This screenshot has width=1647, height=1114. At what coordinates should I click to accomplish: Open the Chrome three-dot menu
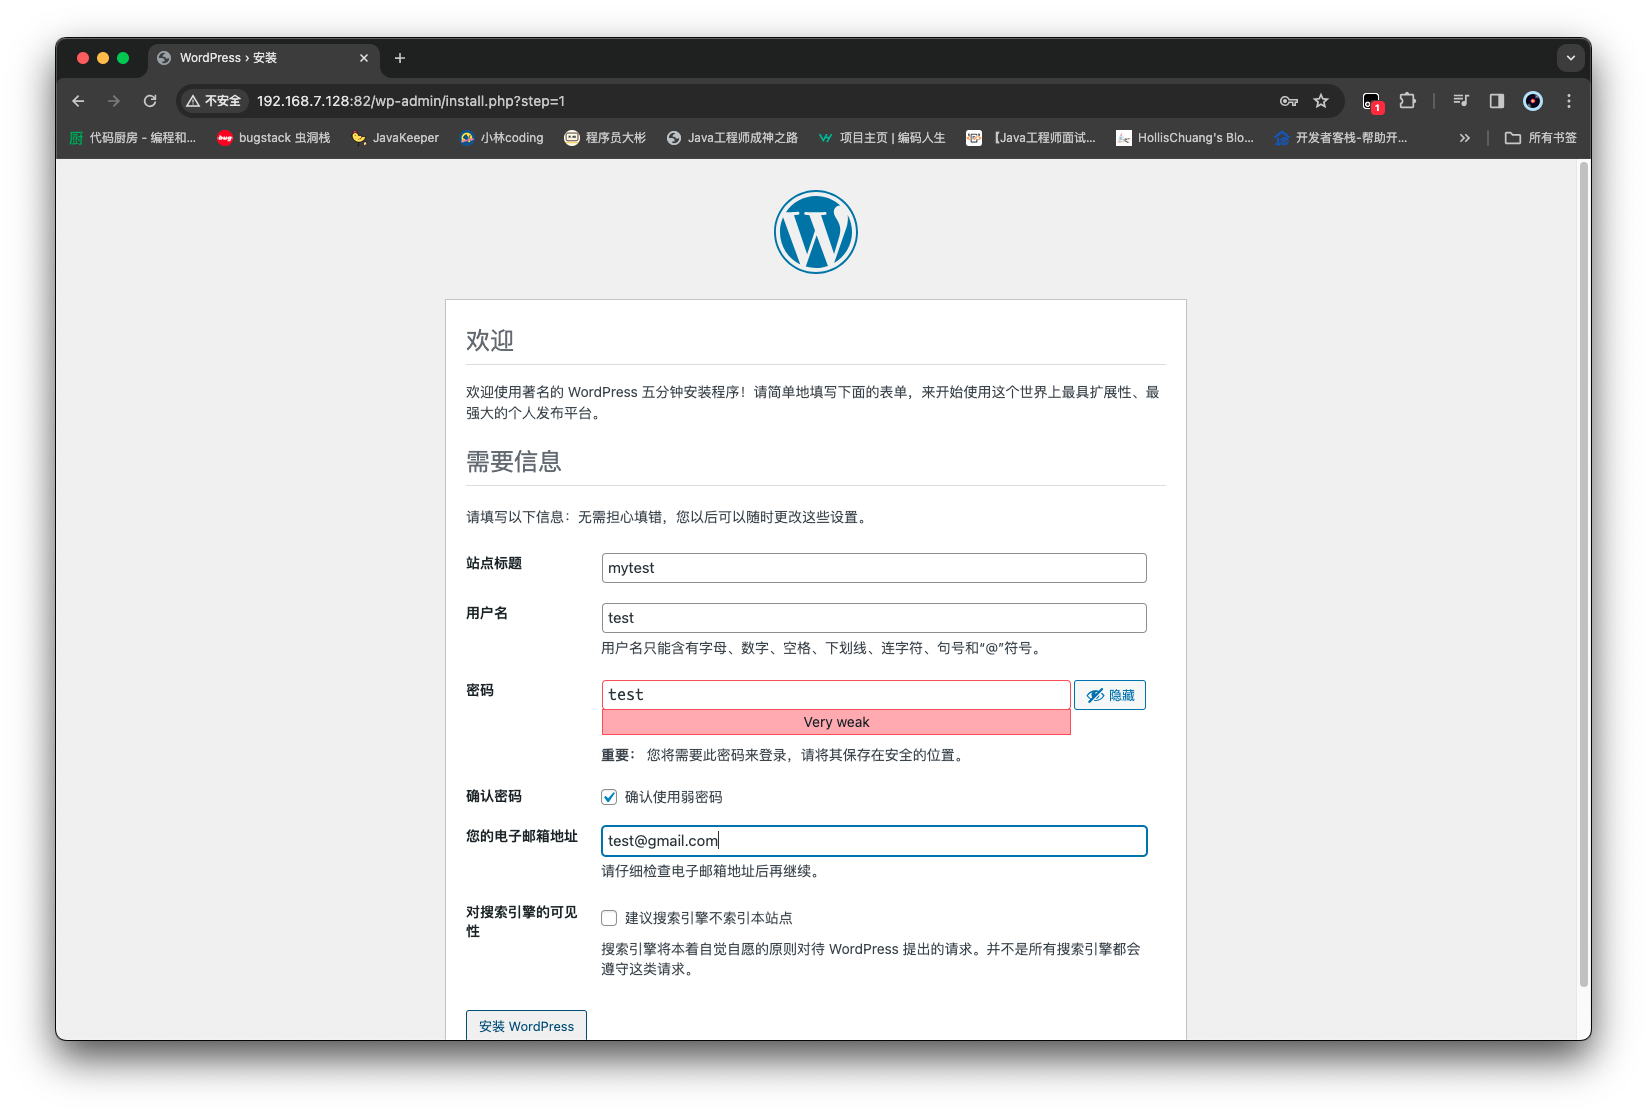point(1569,101)
